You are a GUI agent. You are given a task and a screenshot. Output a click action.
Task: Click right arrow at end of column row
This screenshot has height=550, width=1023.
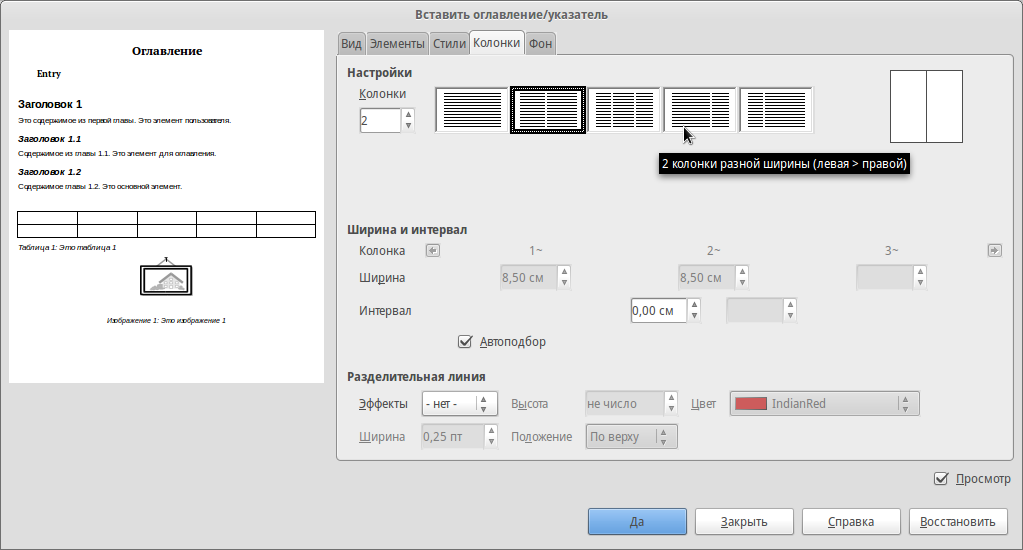pos(994,251)
